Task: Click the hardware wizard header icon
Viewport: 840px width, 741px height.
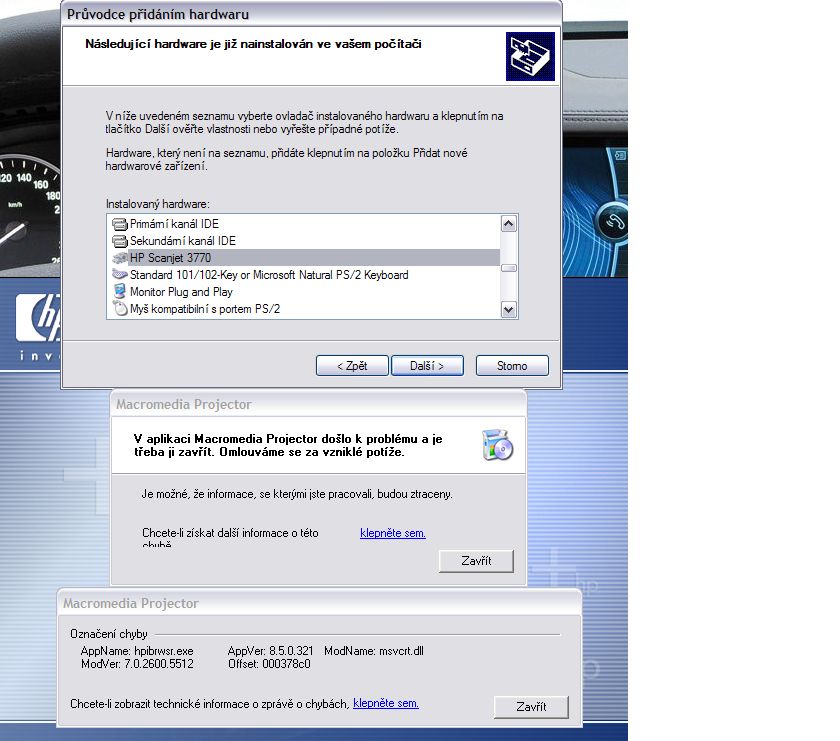Action: pyautogui.click(x=530, y=56)
